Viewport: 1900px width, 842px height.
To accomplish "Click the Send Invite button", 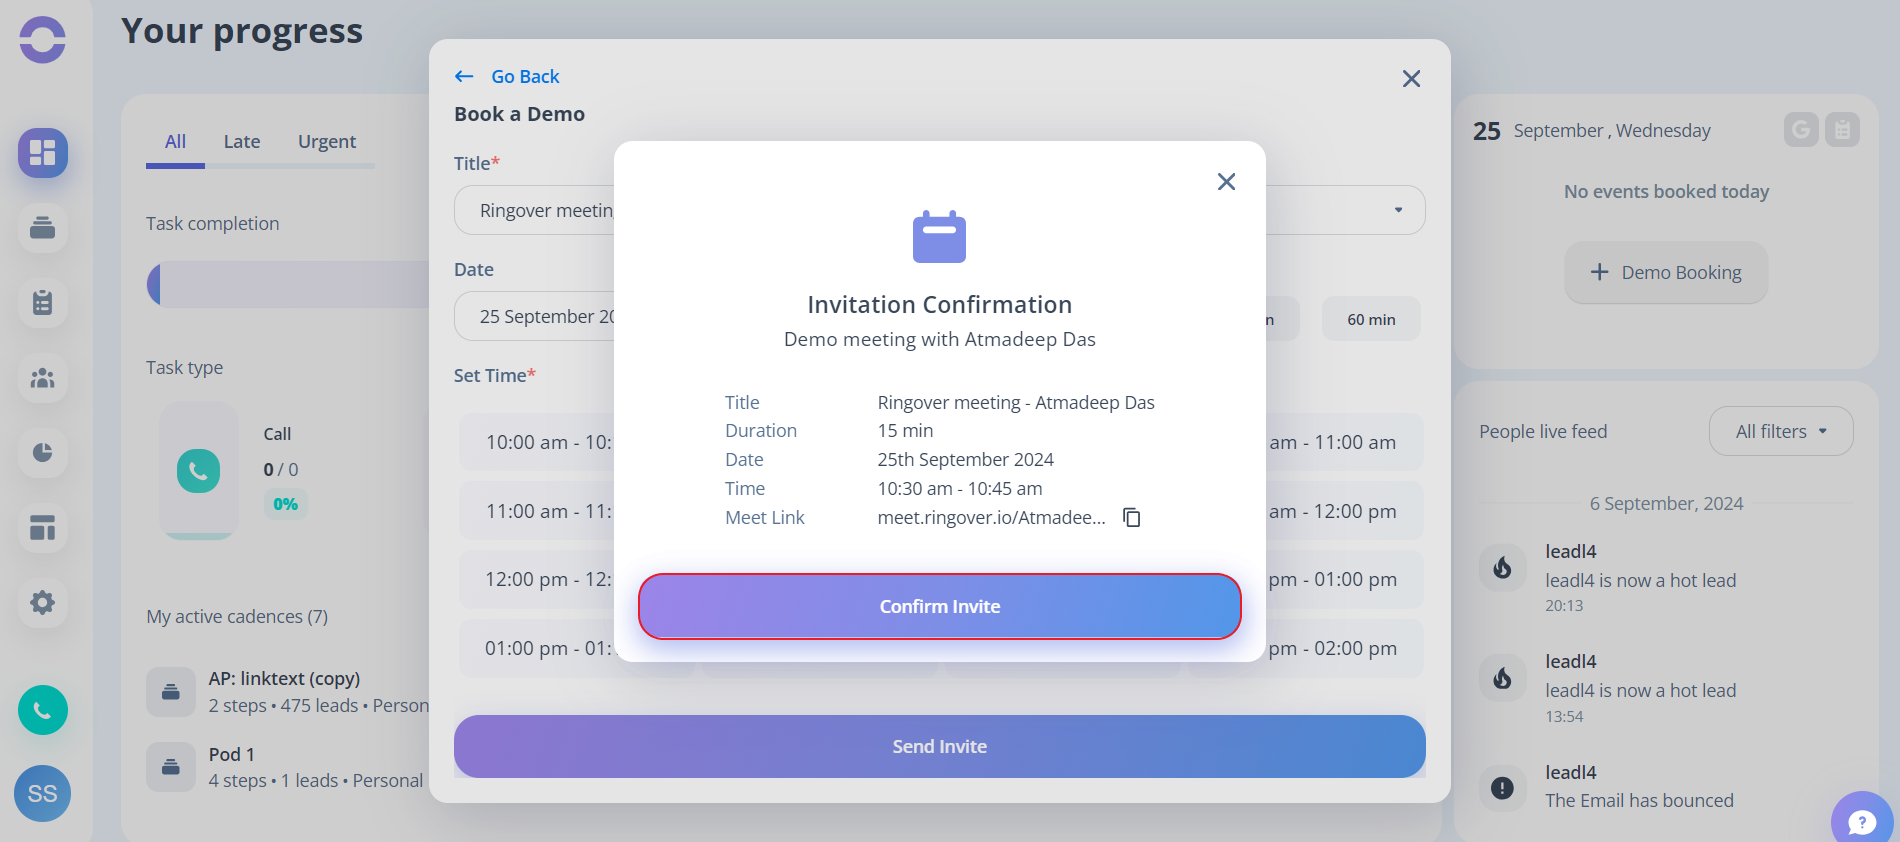I will (940, 746).
